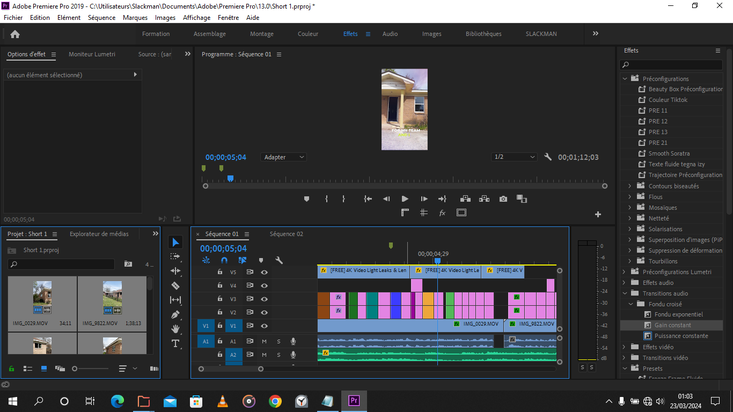Select the Fondu exponentiel transition

[678, 314]
